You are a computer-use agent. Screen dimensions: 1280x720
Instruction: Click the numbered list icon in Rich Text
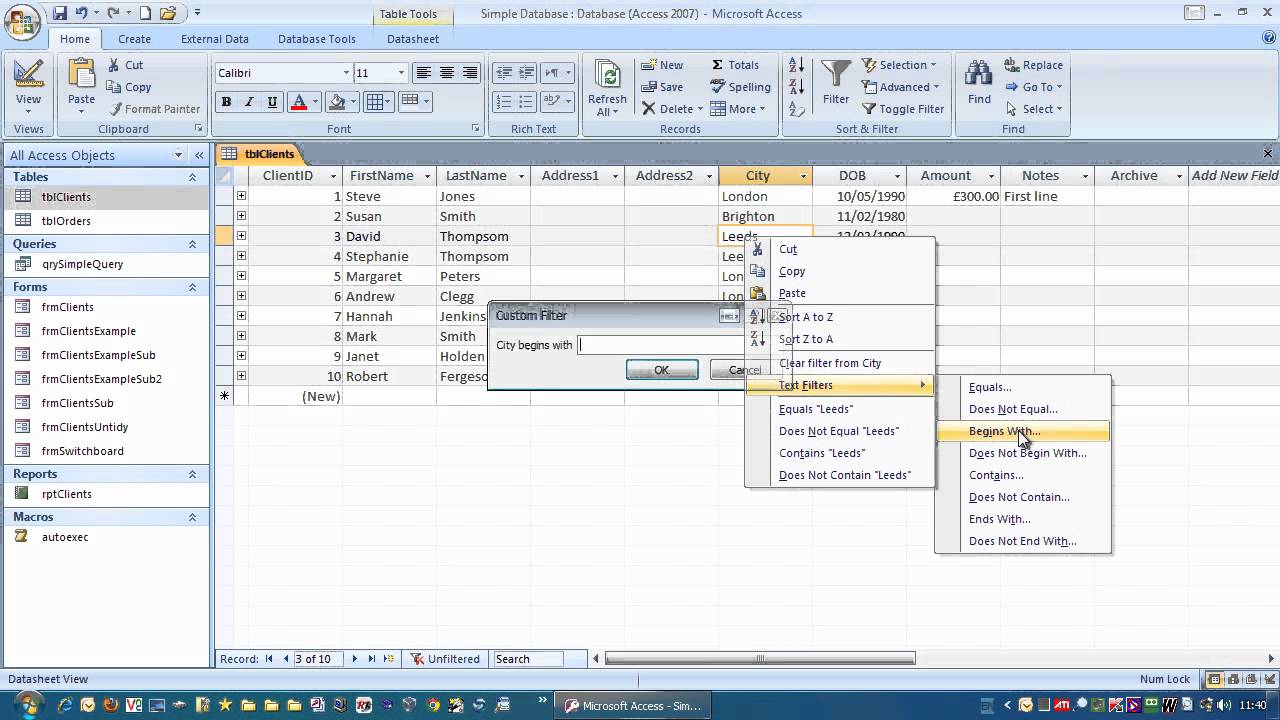coord(504,102)
